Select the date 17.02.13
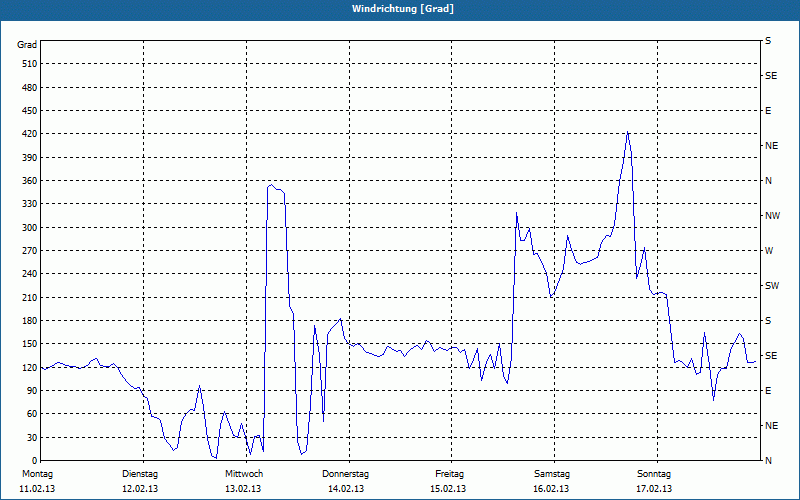 [654, 489]
